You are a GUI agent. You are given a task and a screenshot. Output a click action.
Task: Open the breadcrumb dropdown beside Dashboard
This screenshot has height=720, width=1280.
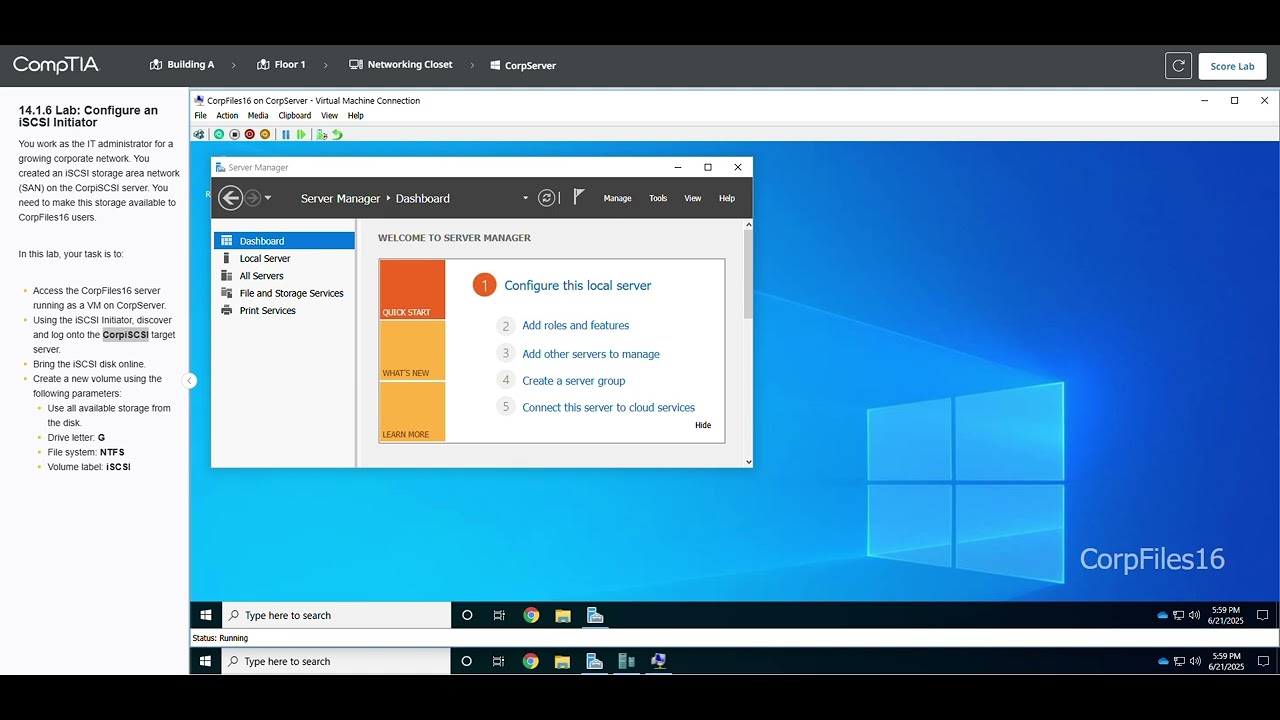[x=525, y=198]
